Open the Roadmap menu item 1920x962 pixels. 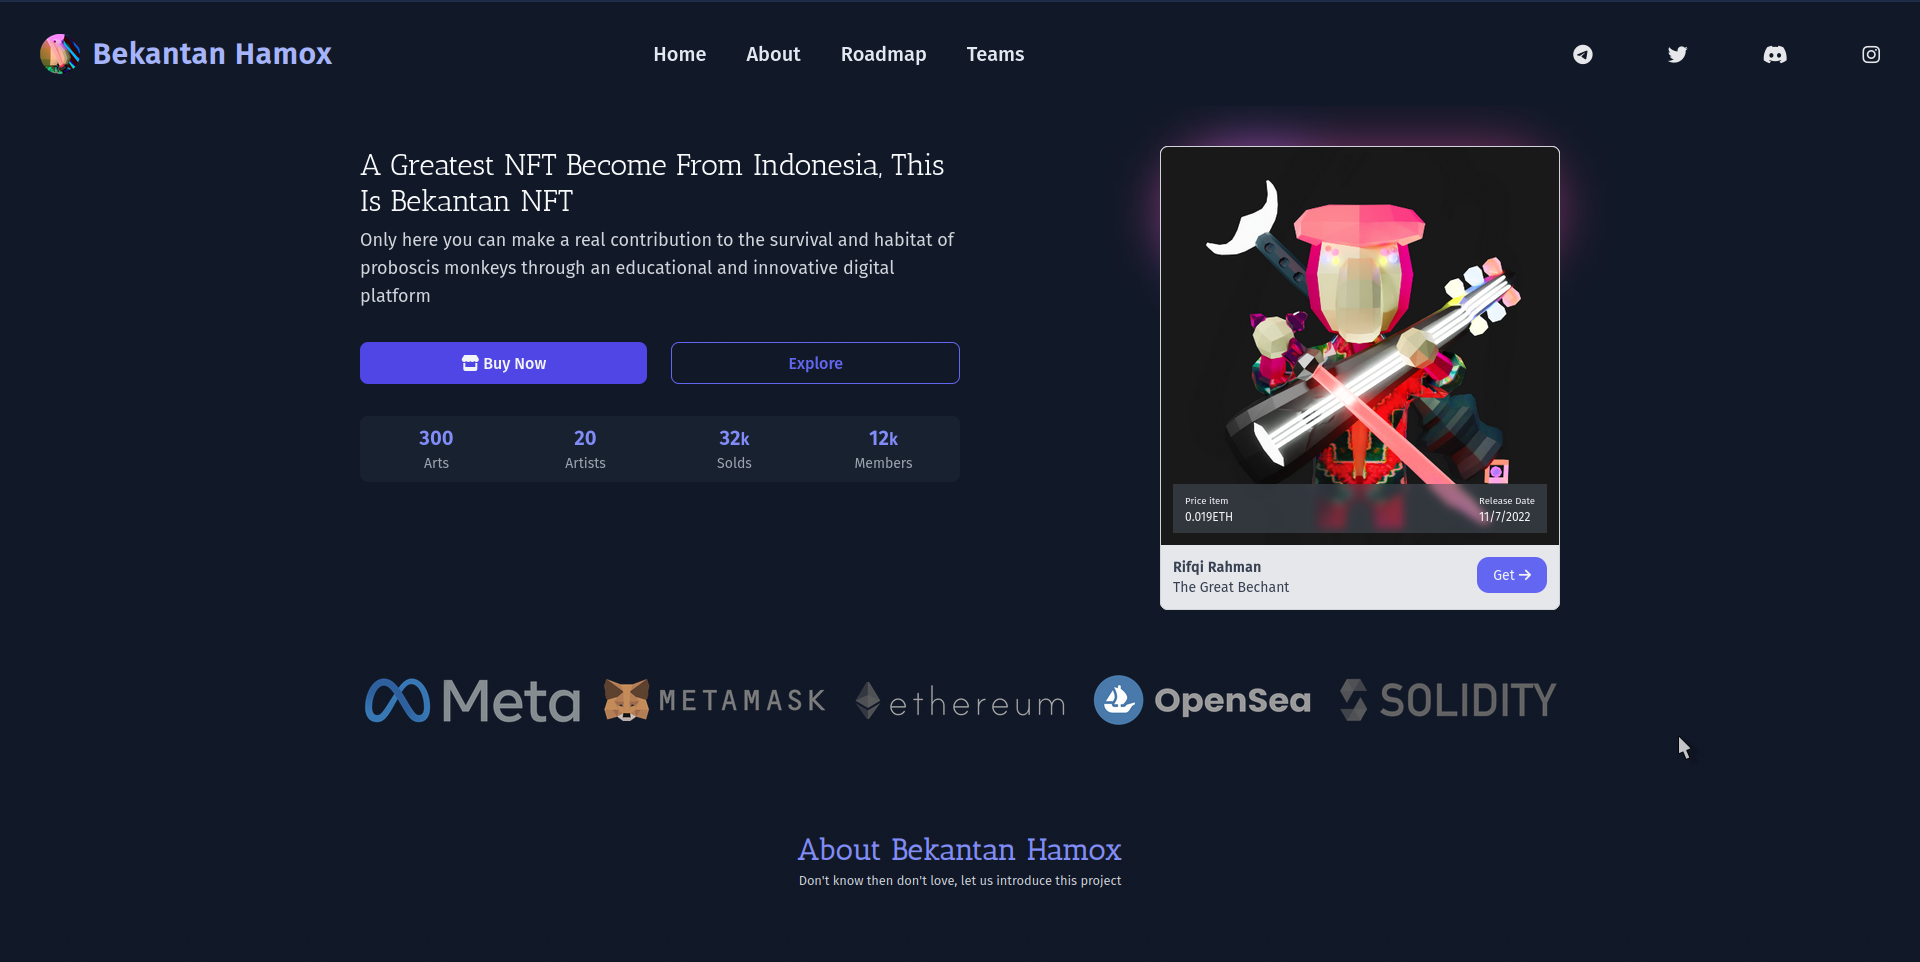click(883, 54)
